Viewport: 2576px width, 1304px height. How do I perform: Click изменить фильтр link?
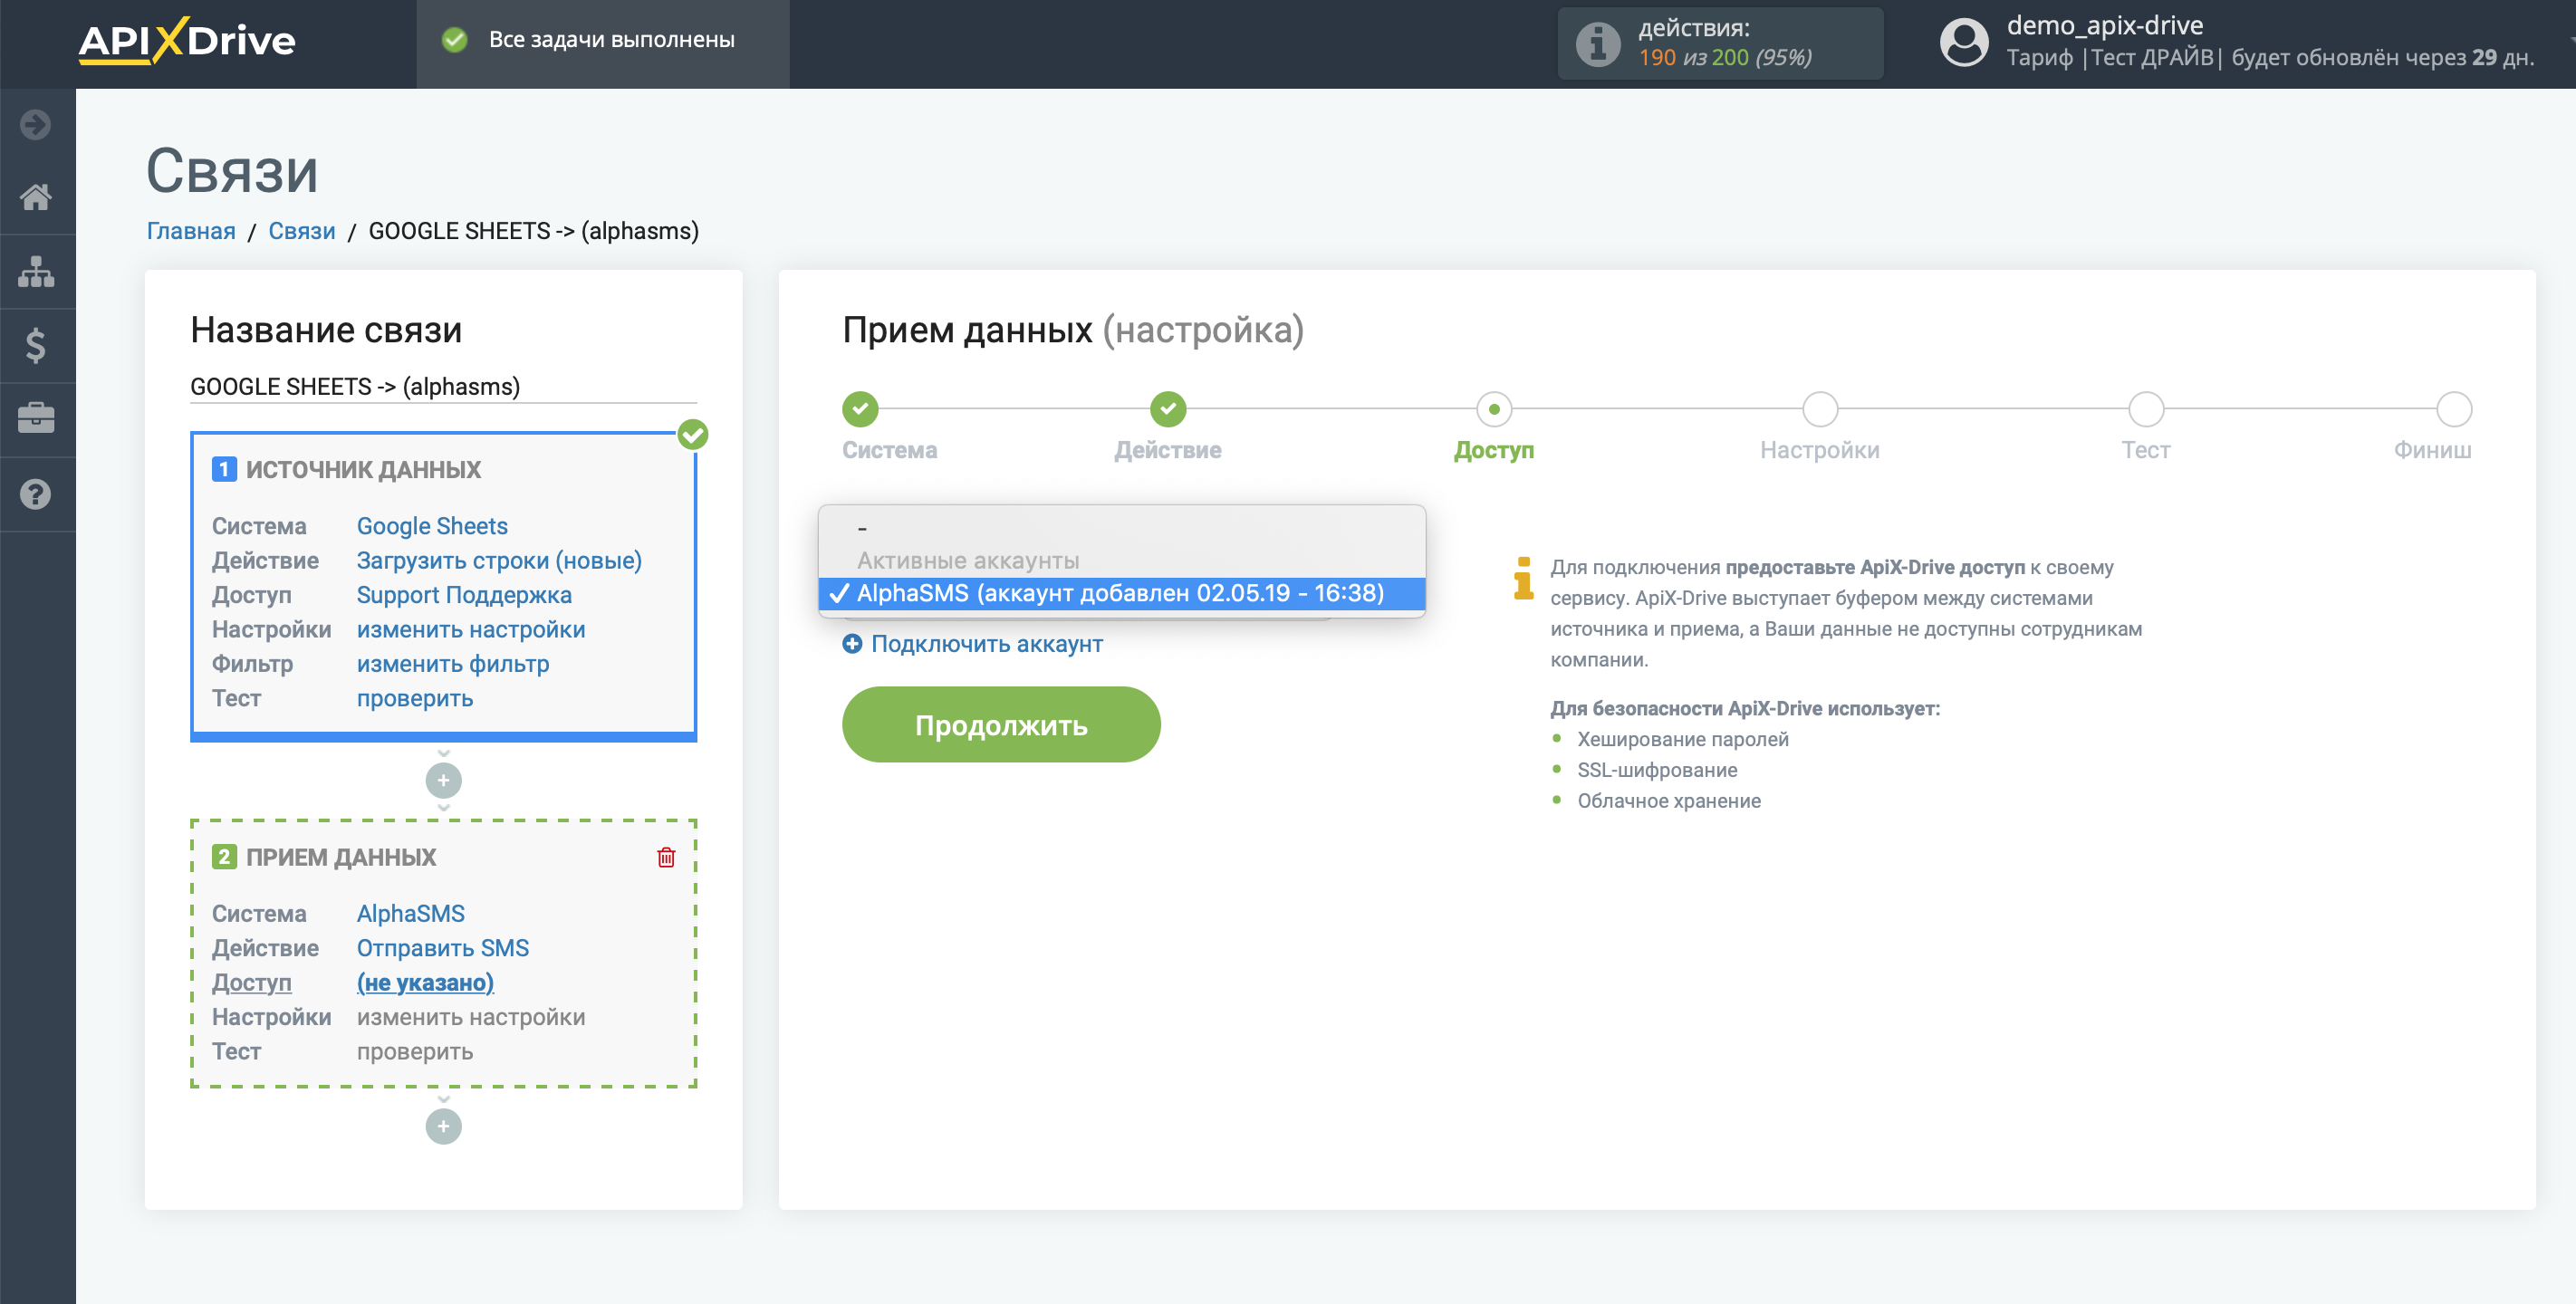point(453,664)
